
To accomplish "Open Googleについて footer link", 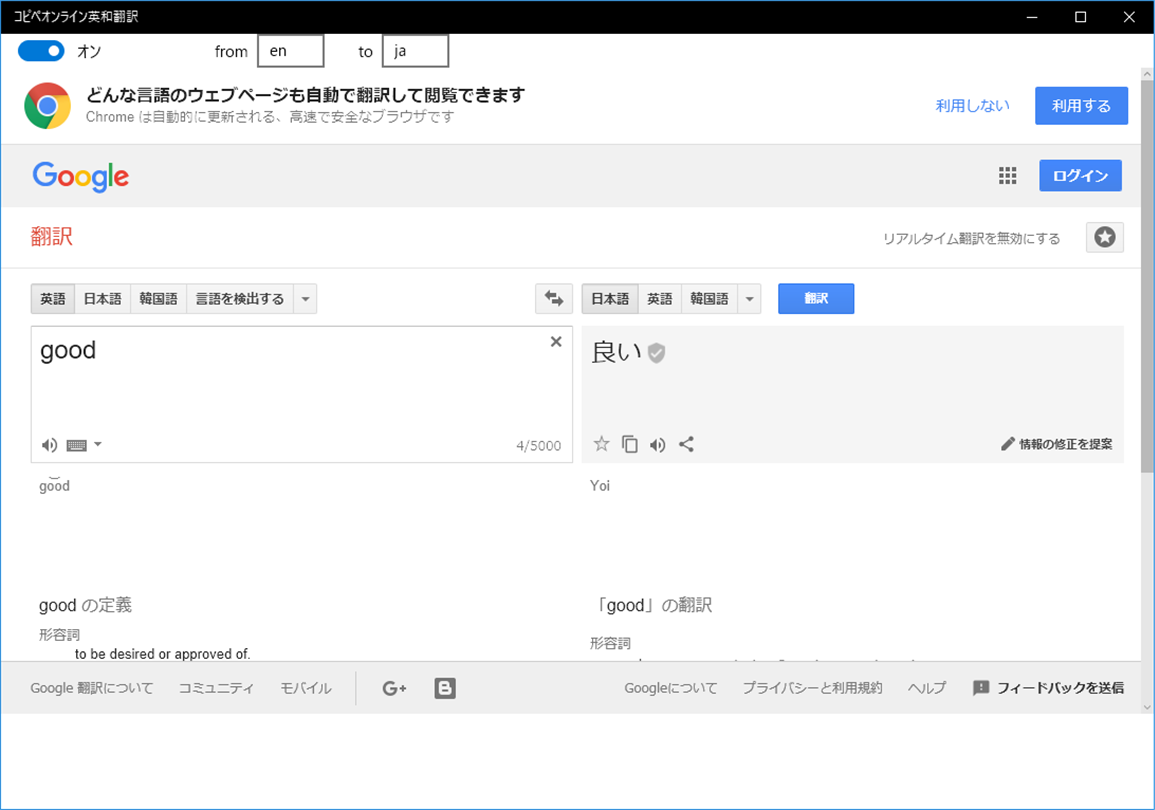I will (670, 688).
